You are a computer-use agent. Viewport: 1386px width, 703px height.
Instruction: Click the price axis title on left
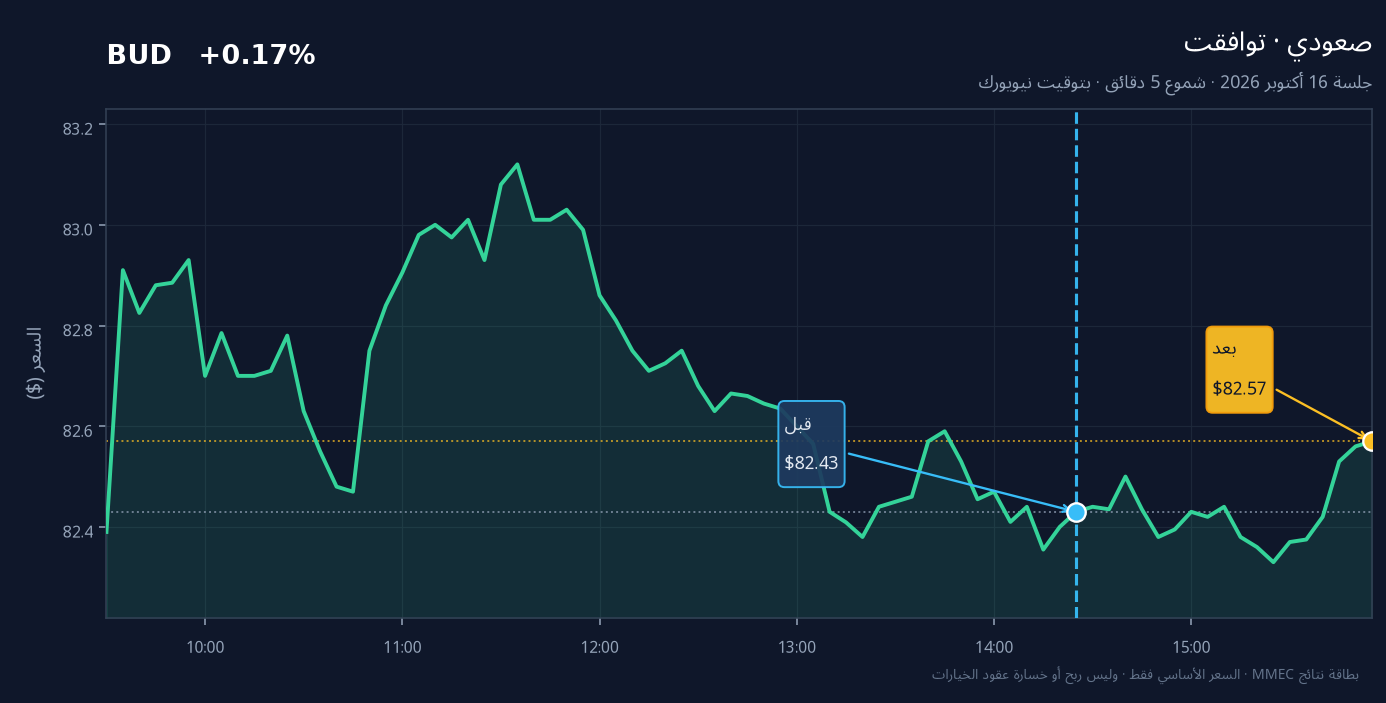click(35, 363)
